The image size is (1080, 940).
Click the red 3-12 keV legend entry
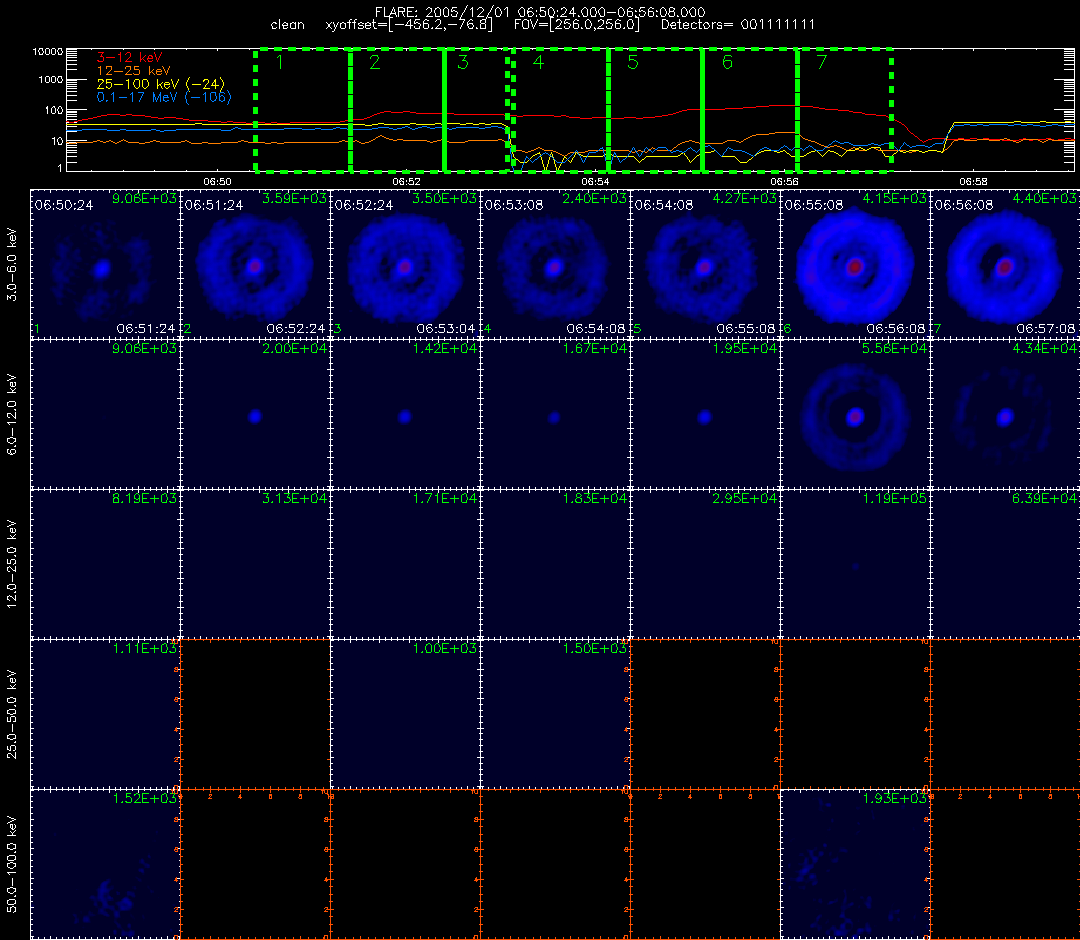pyautogui.click(x=129, y=58)
